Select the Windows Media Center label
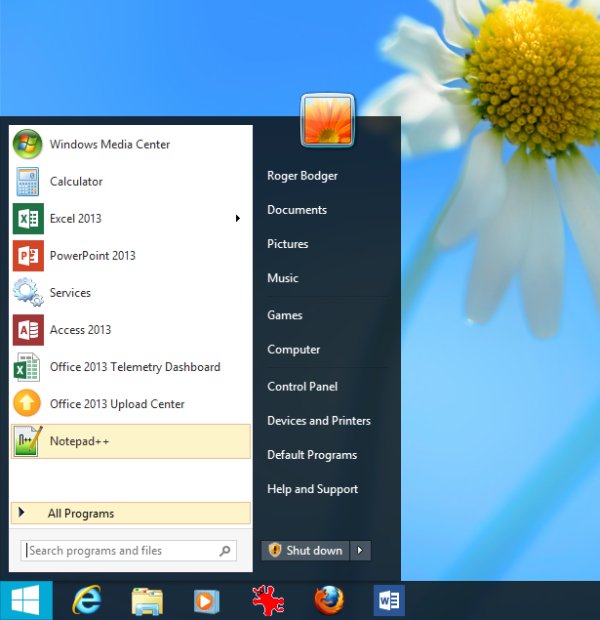 110,144
